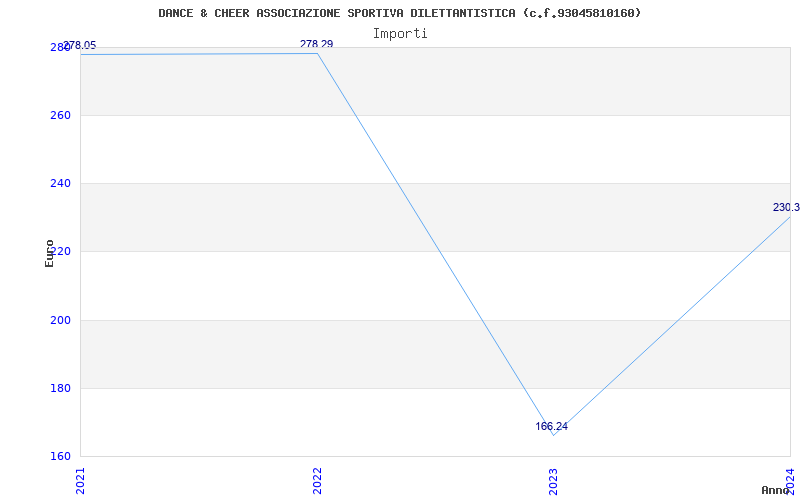Viewport: 800px width, 500px height.
Task: Click the line's peak point at 2022
Action: (x=317, y=53)
